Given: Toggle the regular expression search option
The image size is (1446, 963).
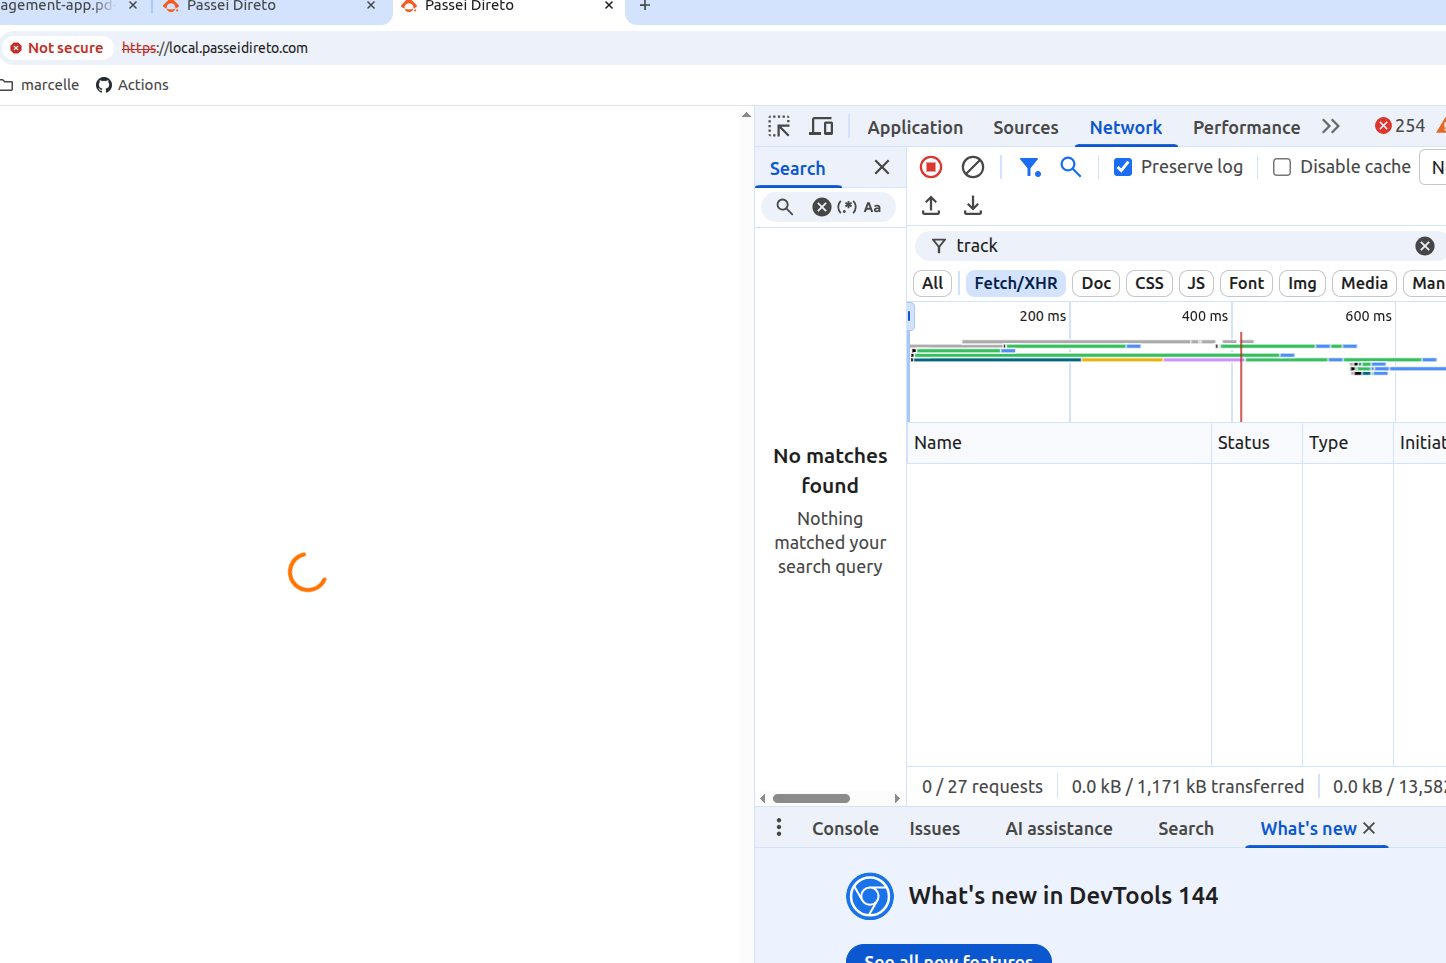Looking at the screenshot, I should coord(847,207).
